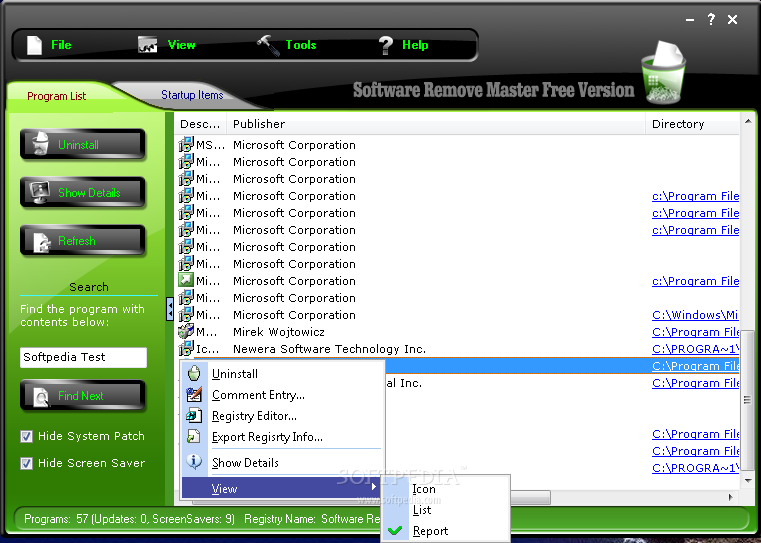Open the Help menu

[415, 45]
